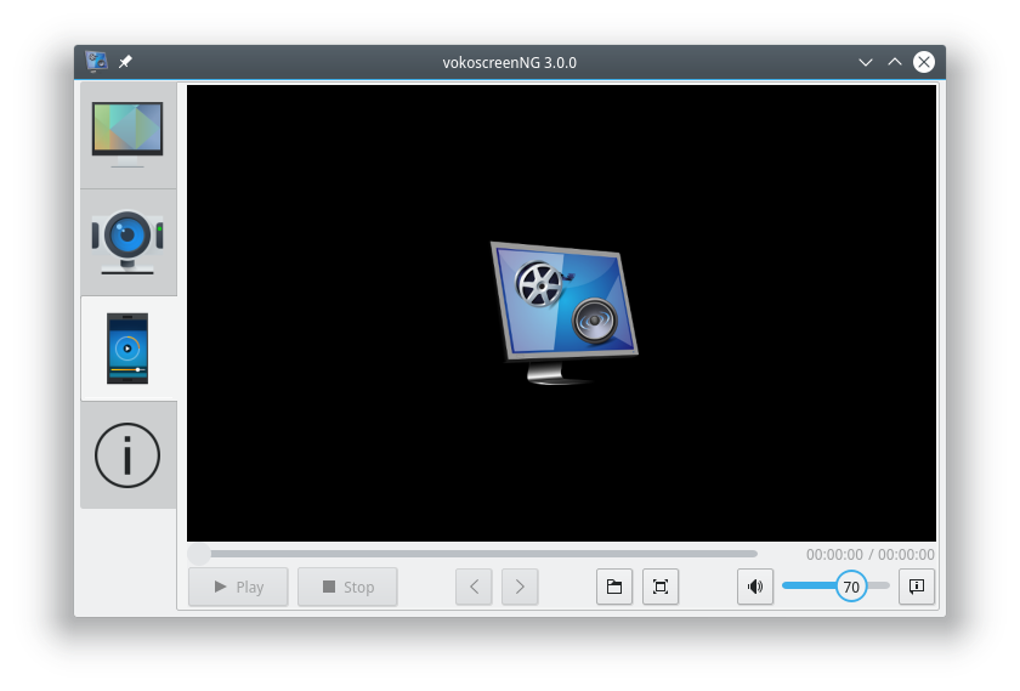Screen dimensions: 1020x691
Task: Click the bottom-right tooltip info icon
Action: click(x=915, y=587)
